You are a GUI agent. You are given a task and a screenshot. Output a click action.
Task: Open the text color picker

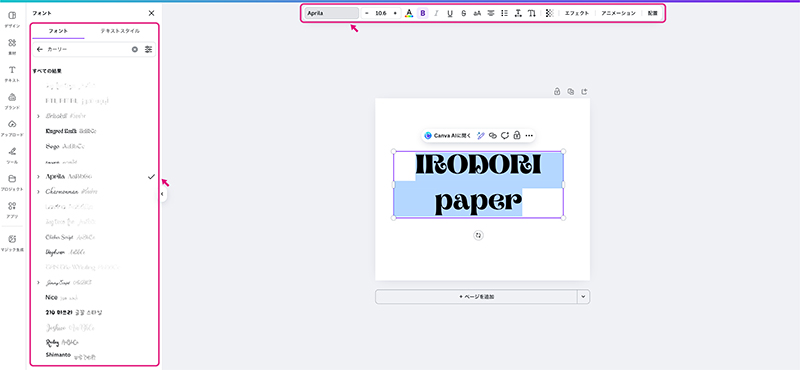tap(409, 13)
